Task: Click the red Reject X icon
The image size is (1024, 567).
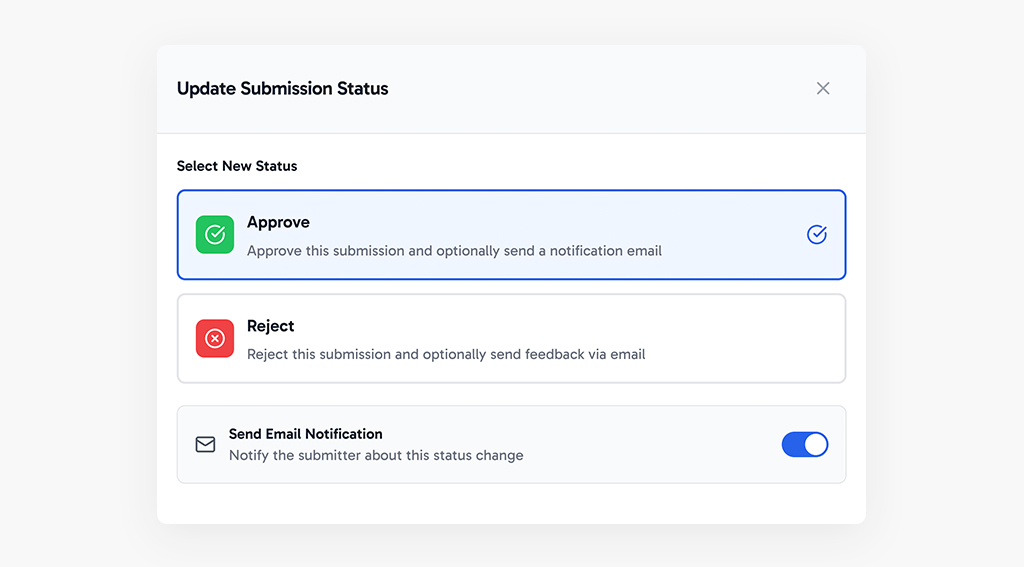Action: (x=215, y=339)
